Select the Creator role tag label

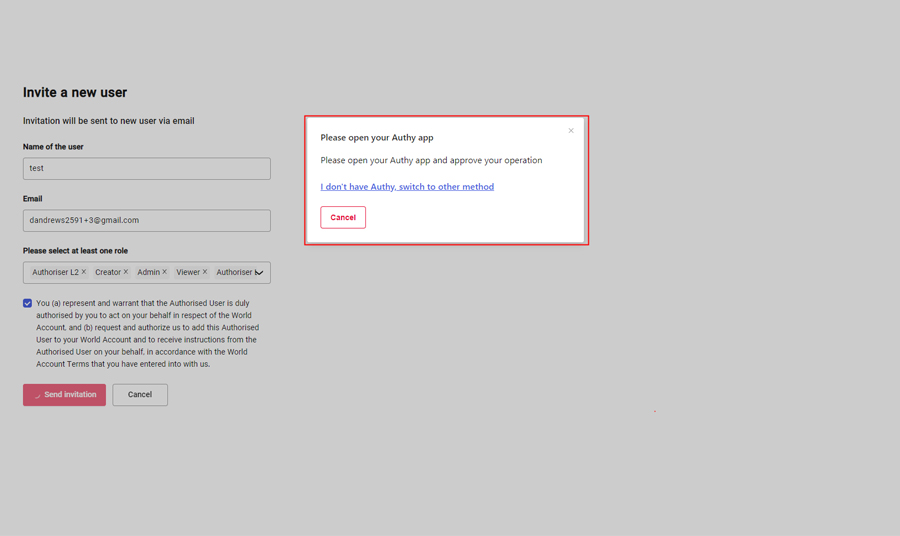coord(107,272)
